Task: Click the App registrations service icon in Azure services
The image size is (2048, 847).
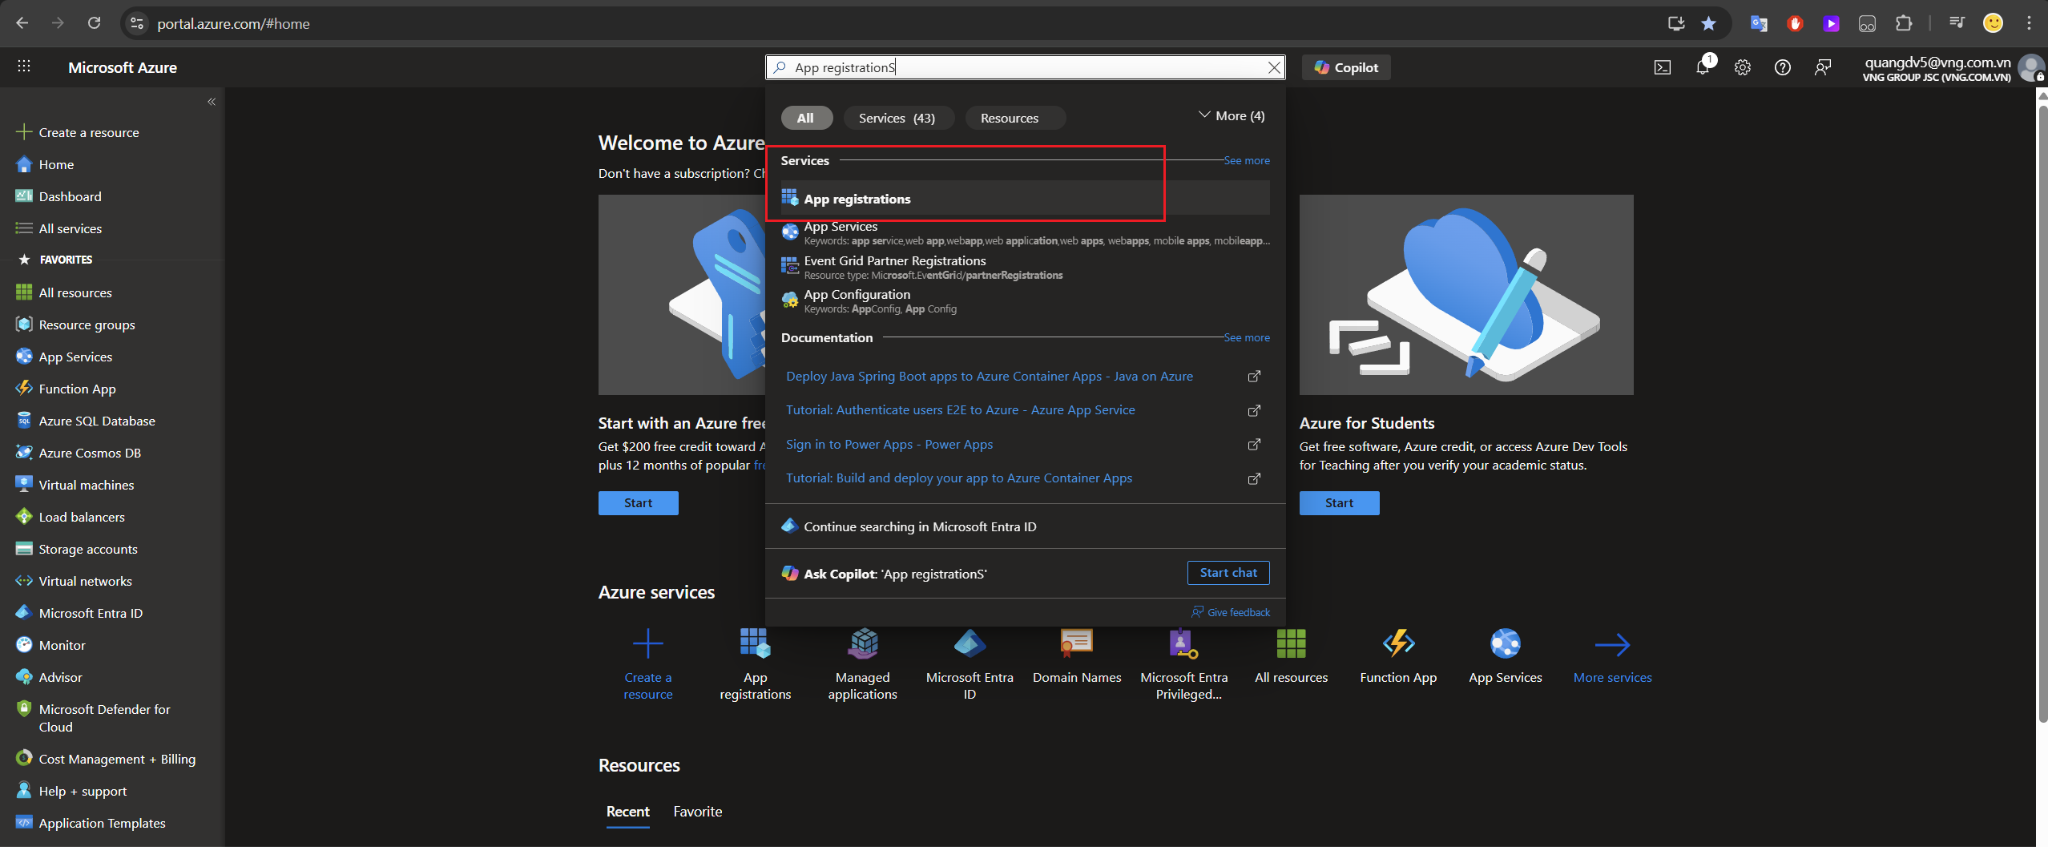Action: (x=755, y=643)
